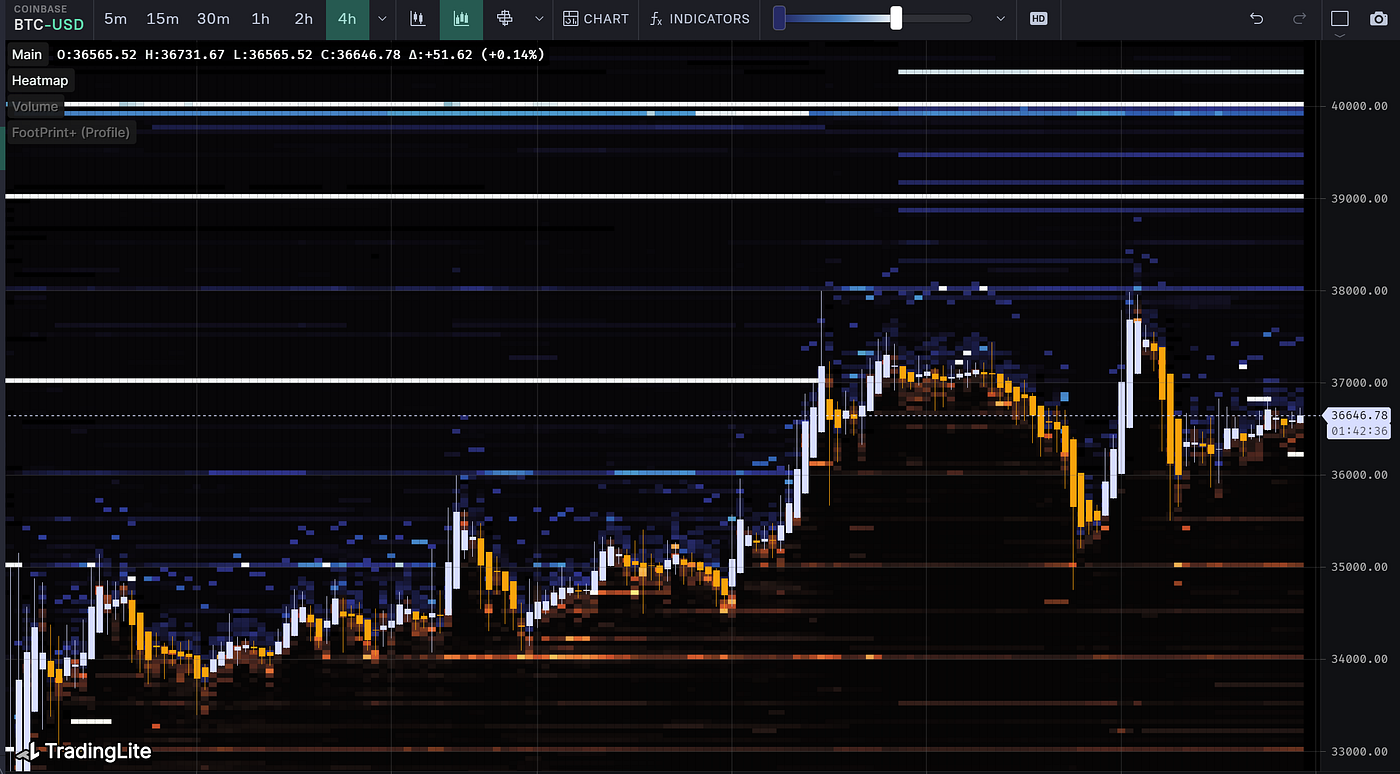Click the 37000.00 price axis label

click(1358, 383)
